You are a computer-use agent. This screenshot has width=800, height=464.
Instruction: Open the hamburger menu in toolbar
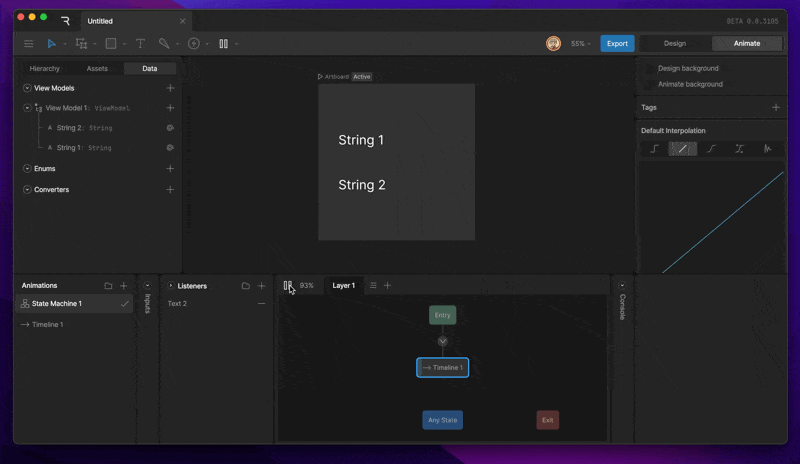[x=29, y=44]
